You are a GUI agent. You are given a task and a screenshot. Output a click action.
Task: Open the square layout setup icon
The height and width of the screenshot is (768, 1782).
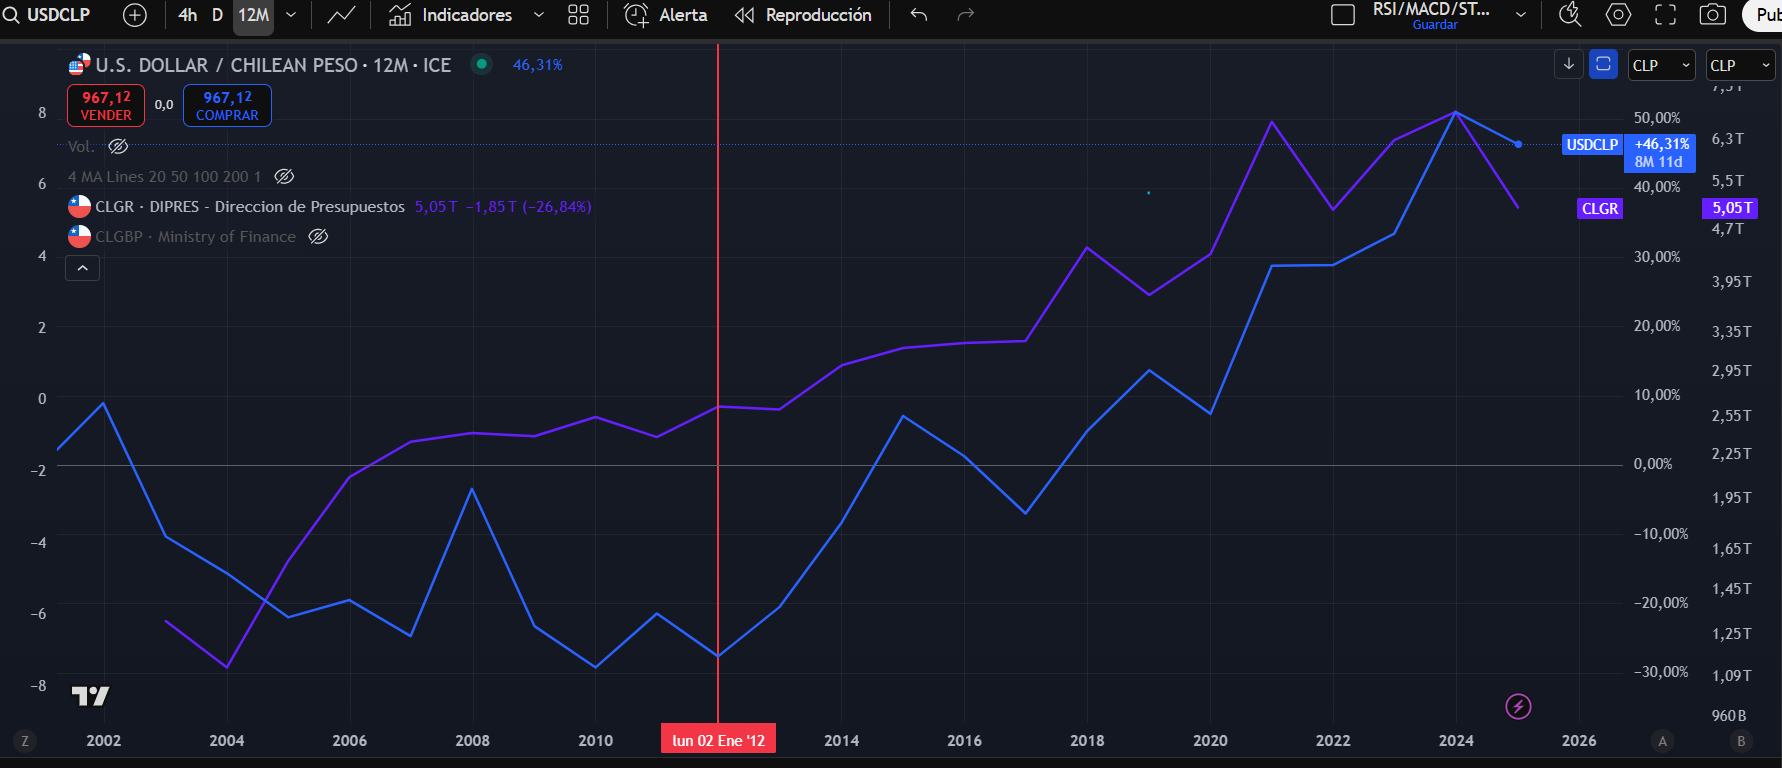(1343, 15)
